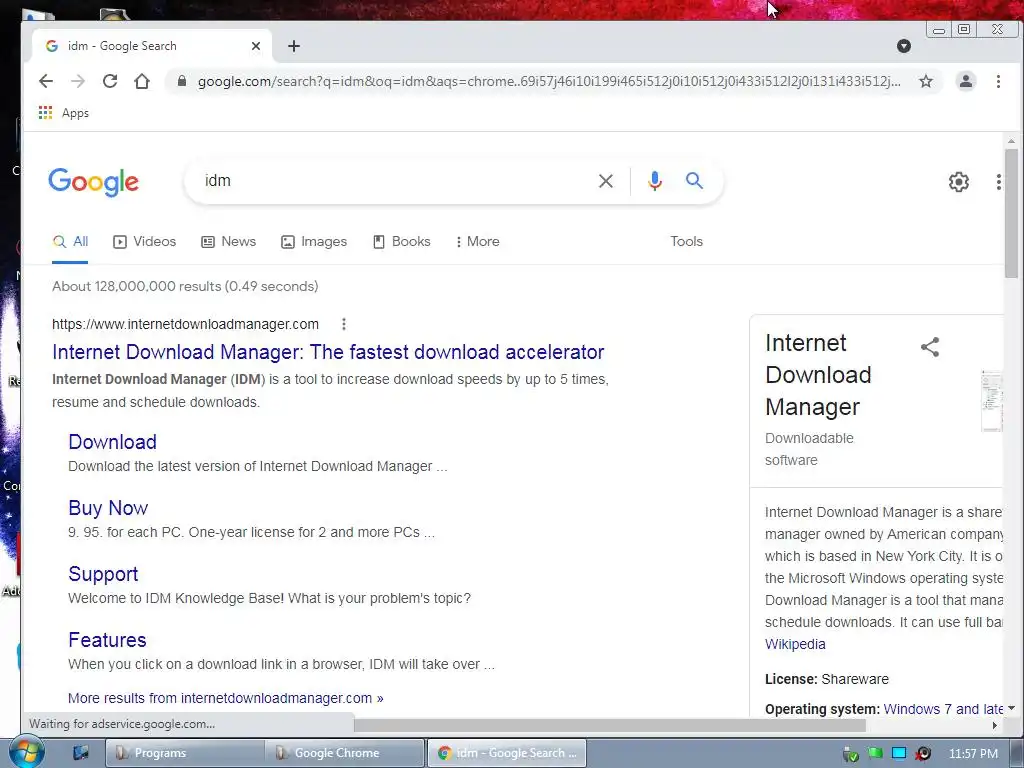
Task: Switch to the Videos results tab
Action: [x=144, y=242]
